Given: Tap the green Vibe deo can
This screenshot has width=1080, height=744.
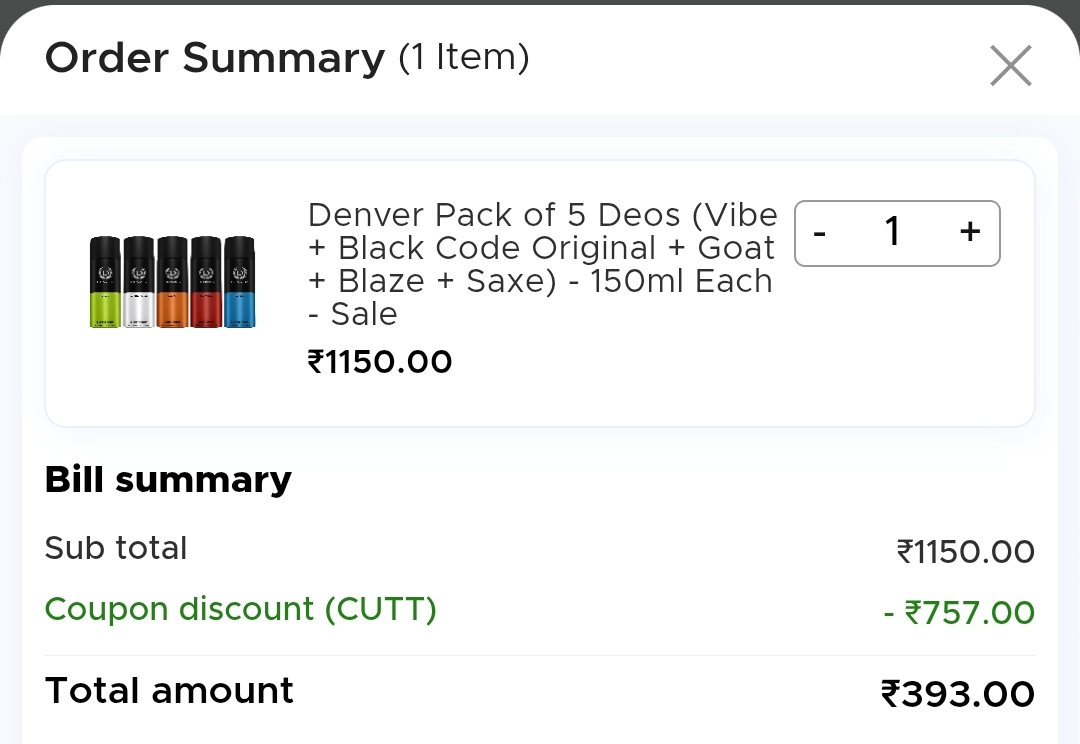Looking at the screenshot, I should (105, 282).
